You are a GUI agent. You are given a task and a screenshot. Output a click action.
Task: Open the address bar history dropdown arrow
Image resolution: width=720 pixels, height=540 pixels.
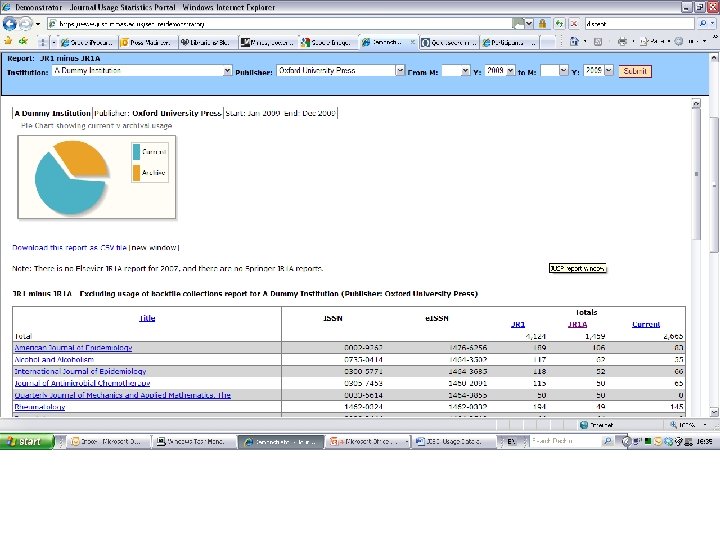[x=529, y=23]
